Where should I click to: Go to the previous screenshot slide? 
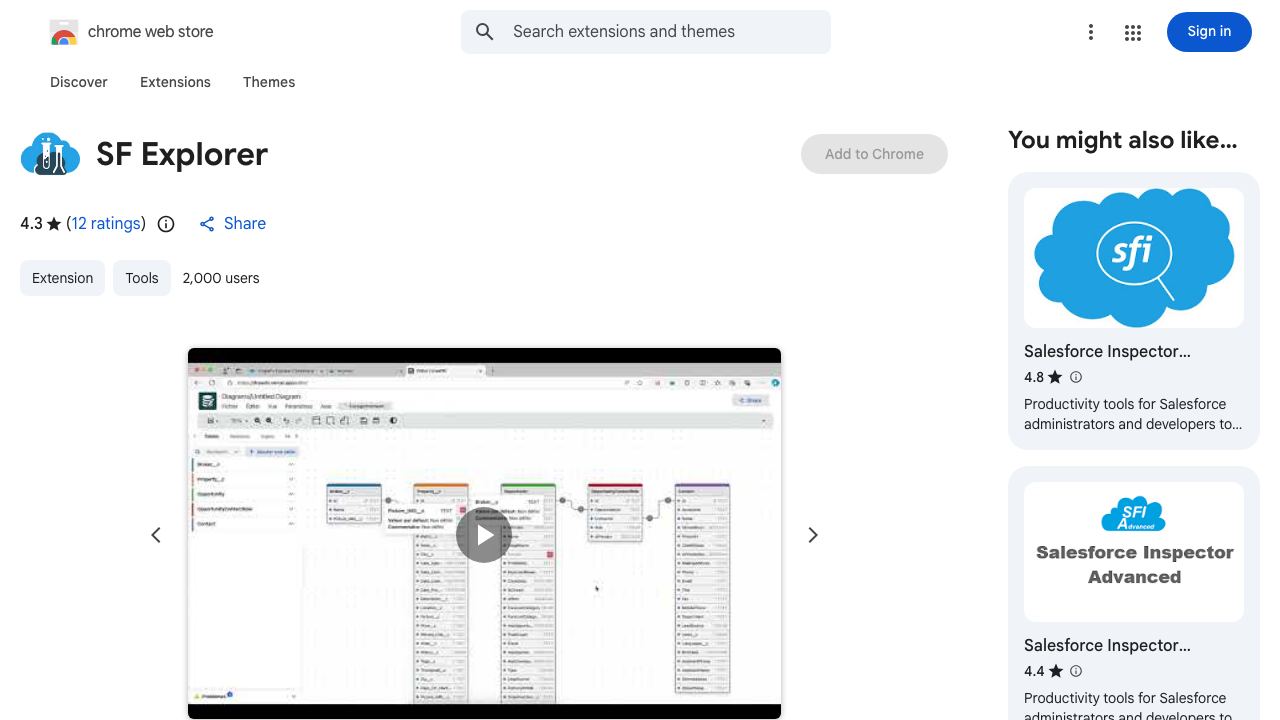pyautogui.click(x=156, y=535)
